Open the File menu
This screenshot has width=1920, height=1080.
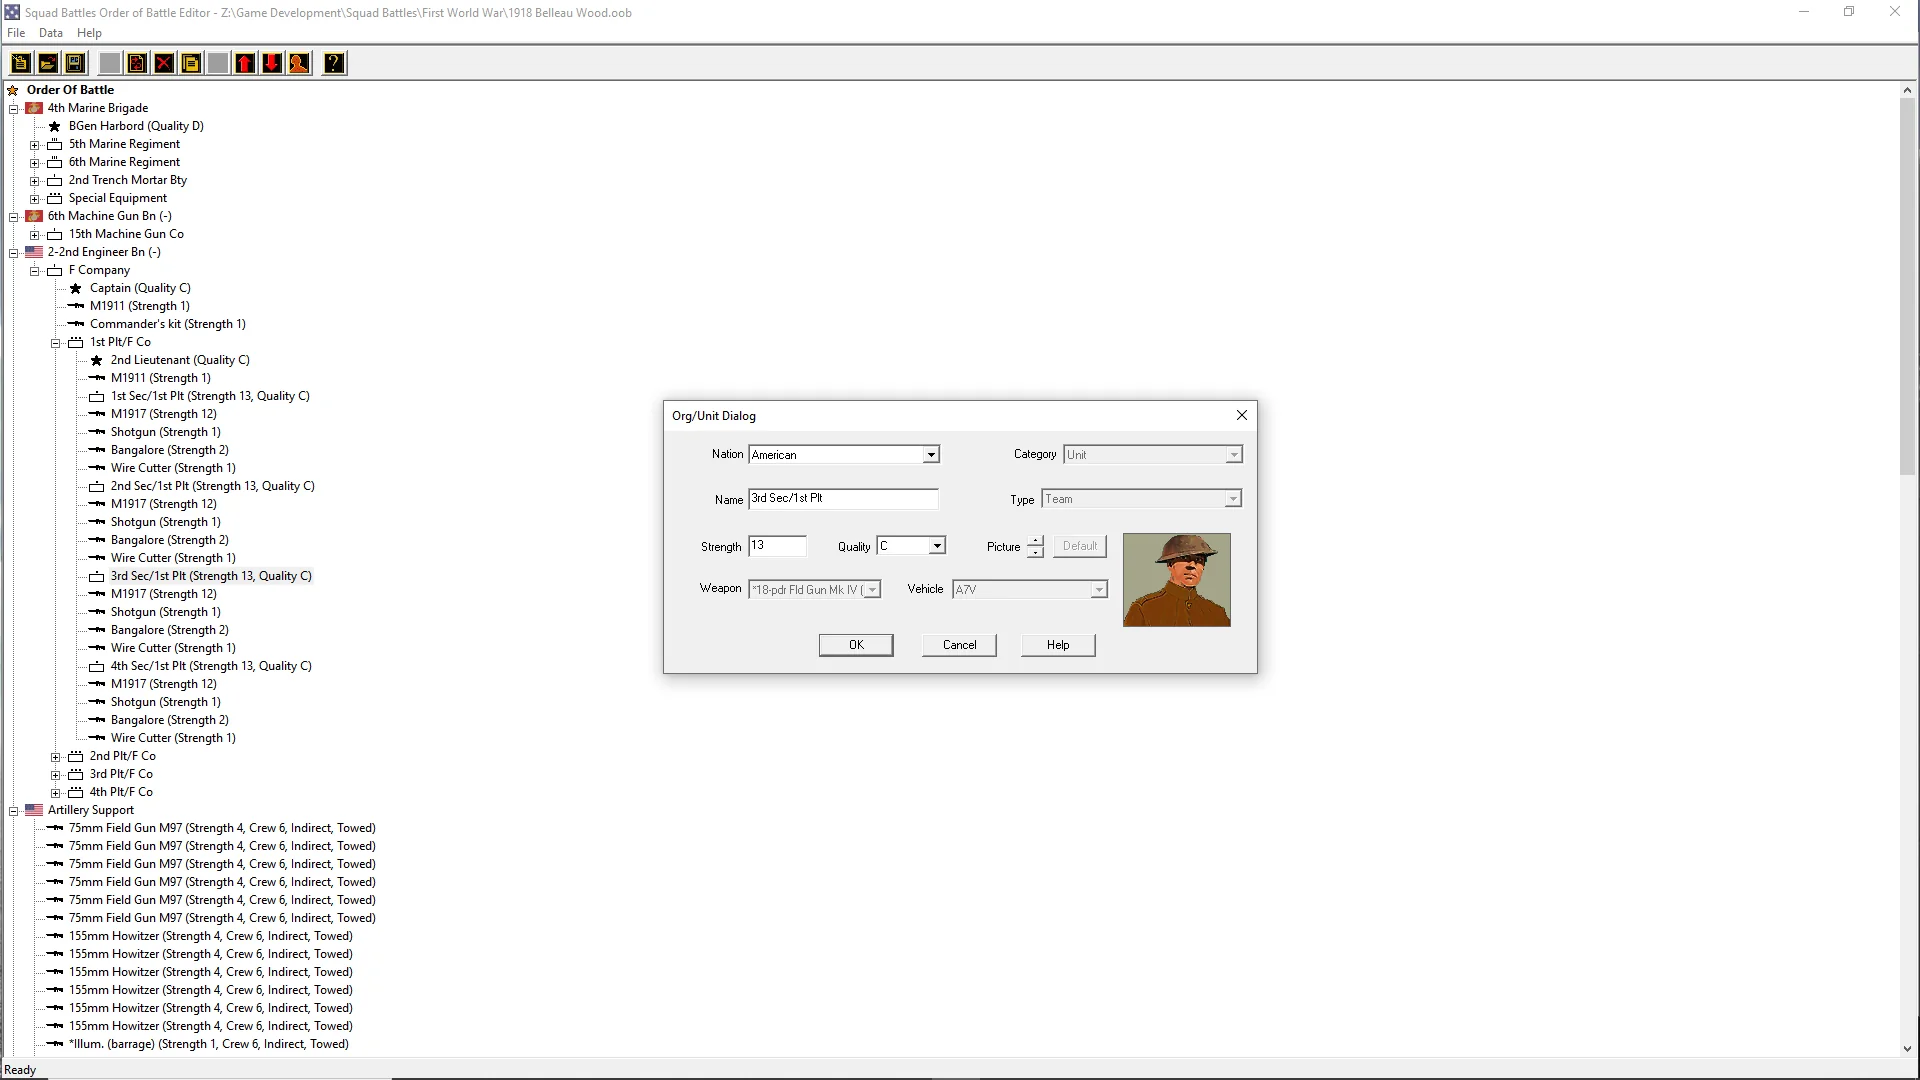coord(16,33)
